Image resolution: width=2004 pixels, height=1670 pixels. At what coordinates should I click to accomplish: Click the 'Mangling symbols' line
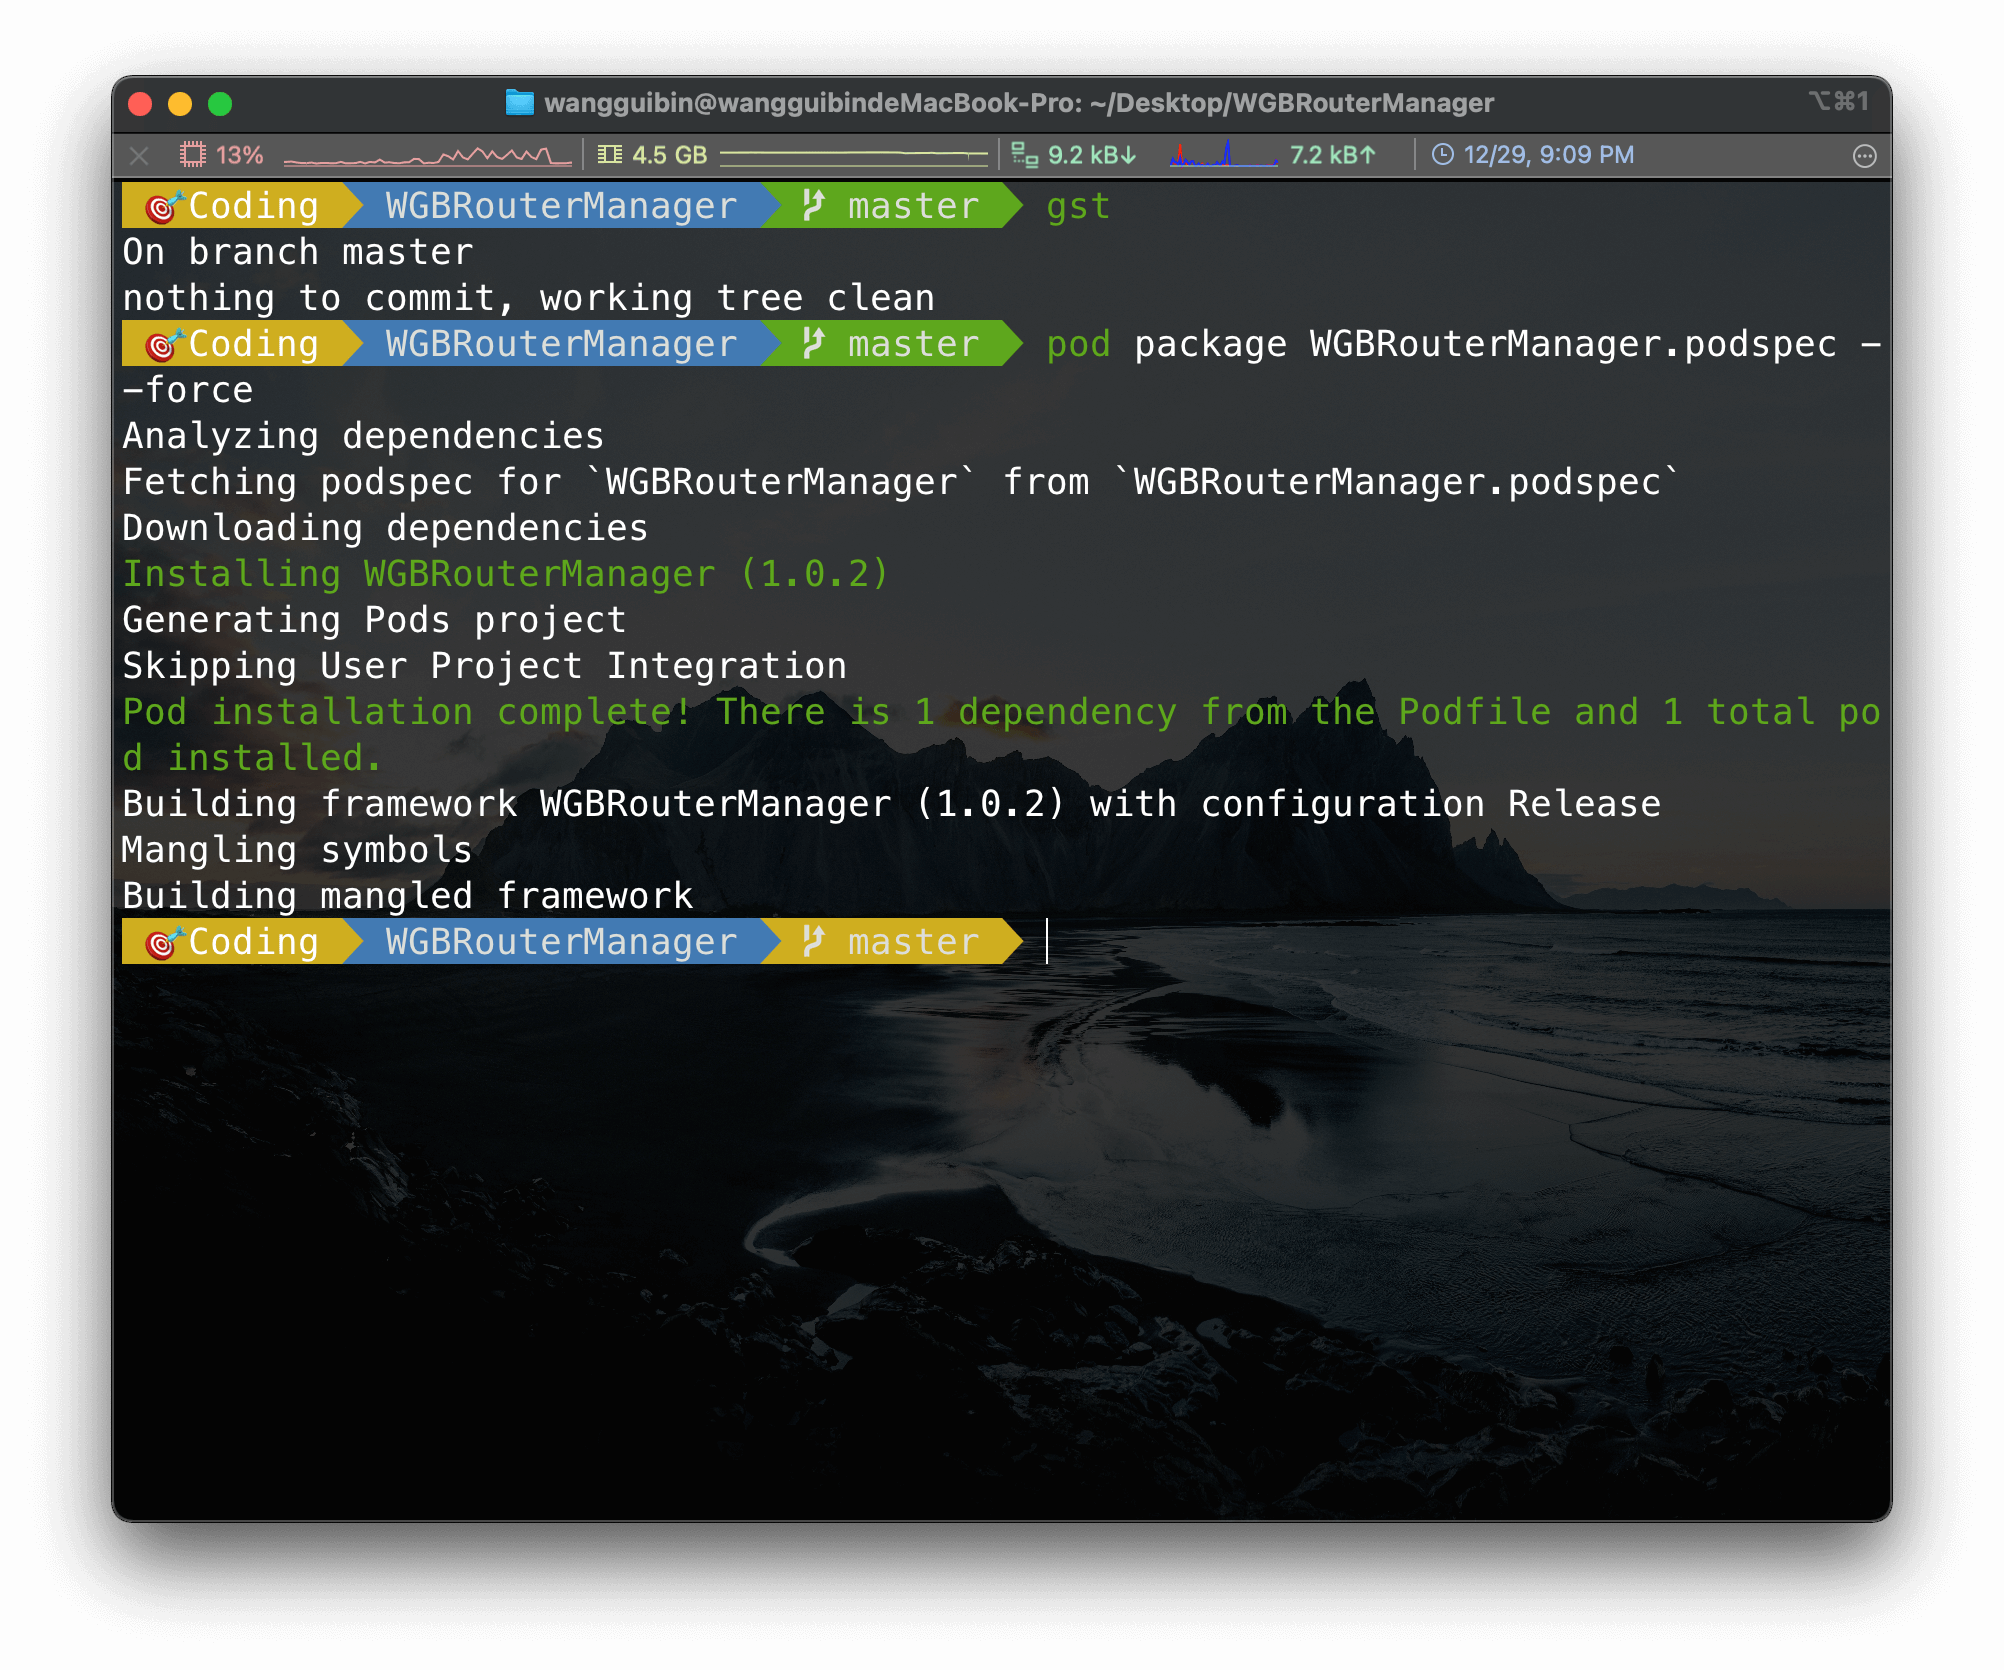(x=297, y=850)
